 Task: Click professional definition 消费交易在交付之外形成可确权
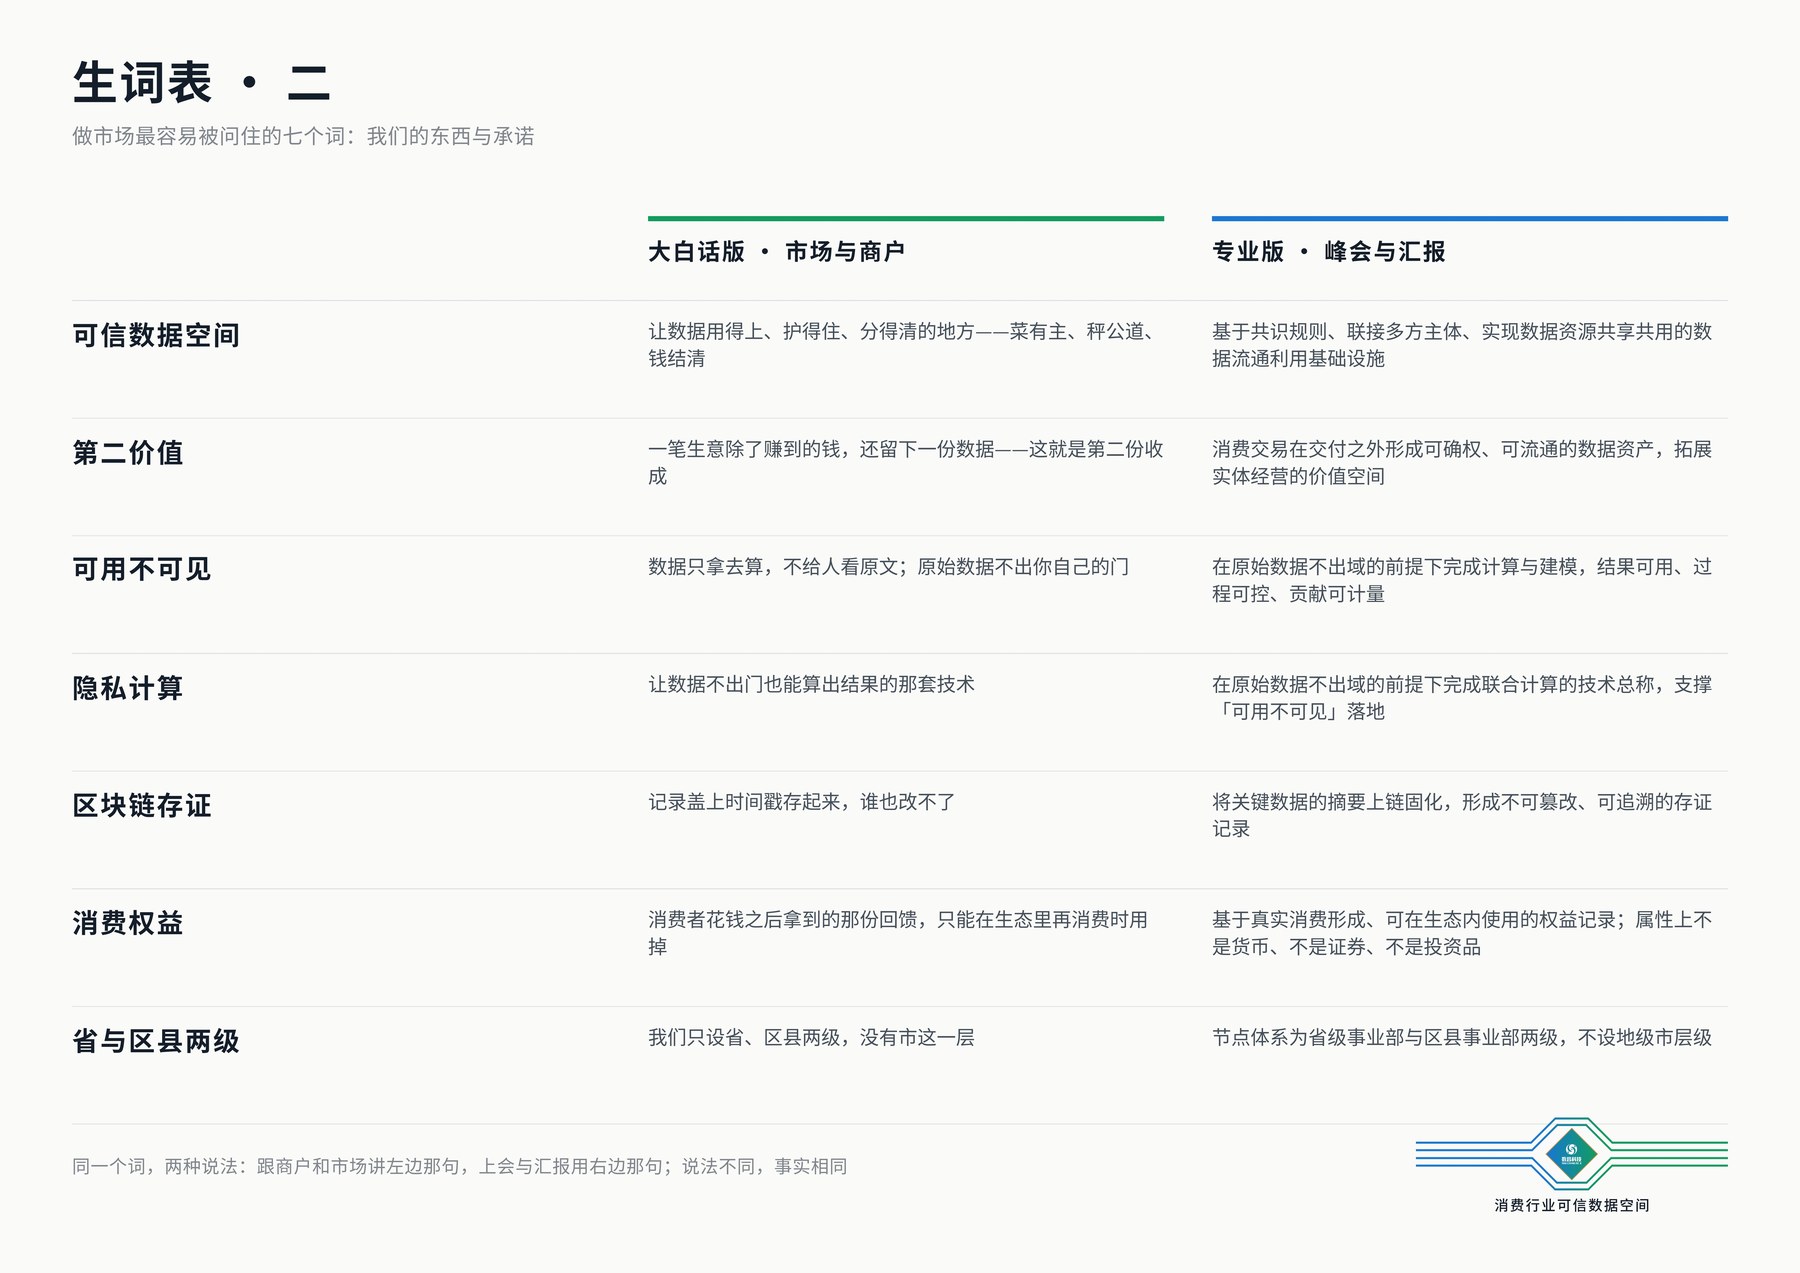point(1462,462)
